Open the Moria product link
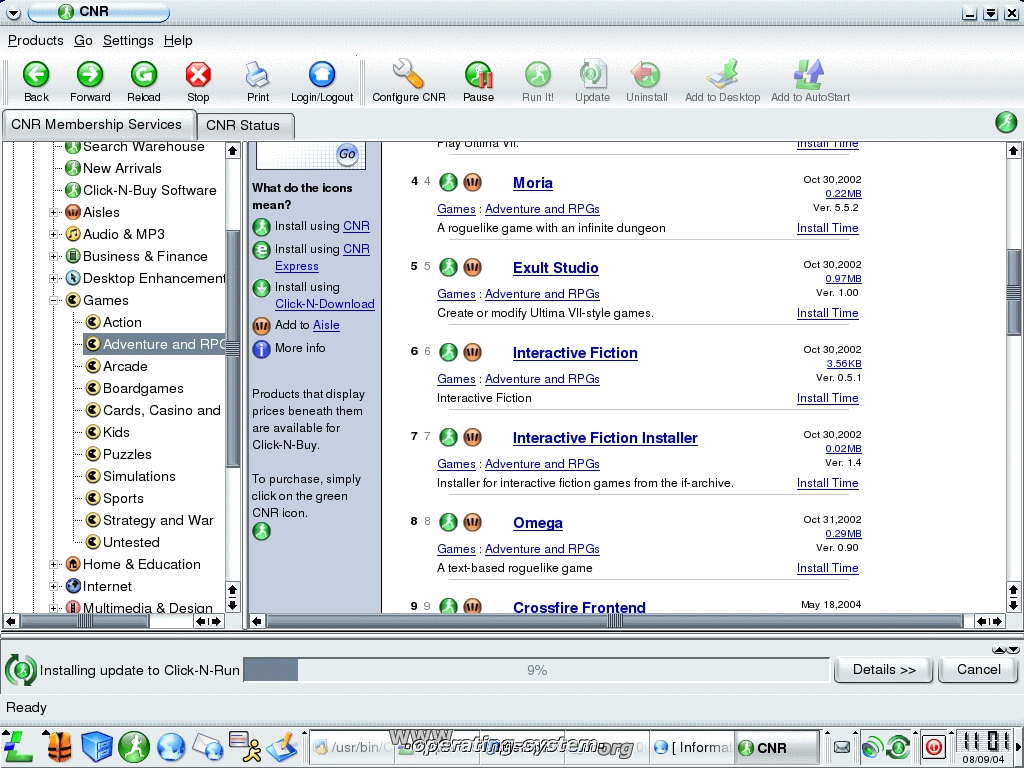 coord(532,183)
